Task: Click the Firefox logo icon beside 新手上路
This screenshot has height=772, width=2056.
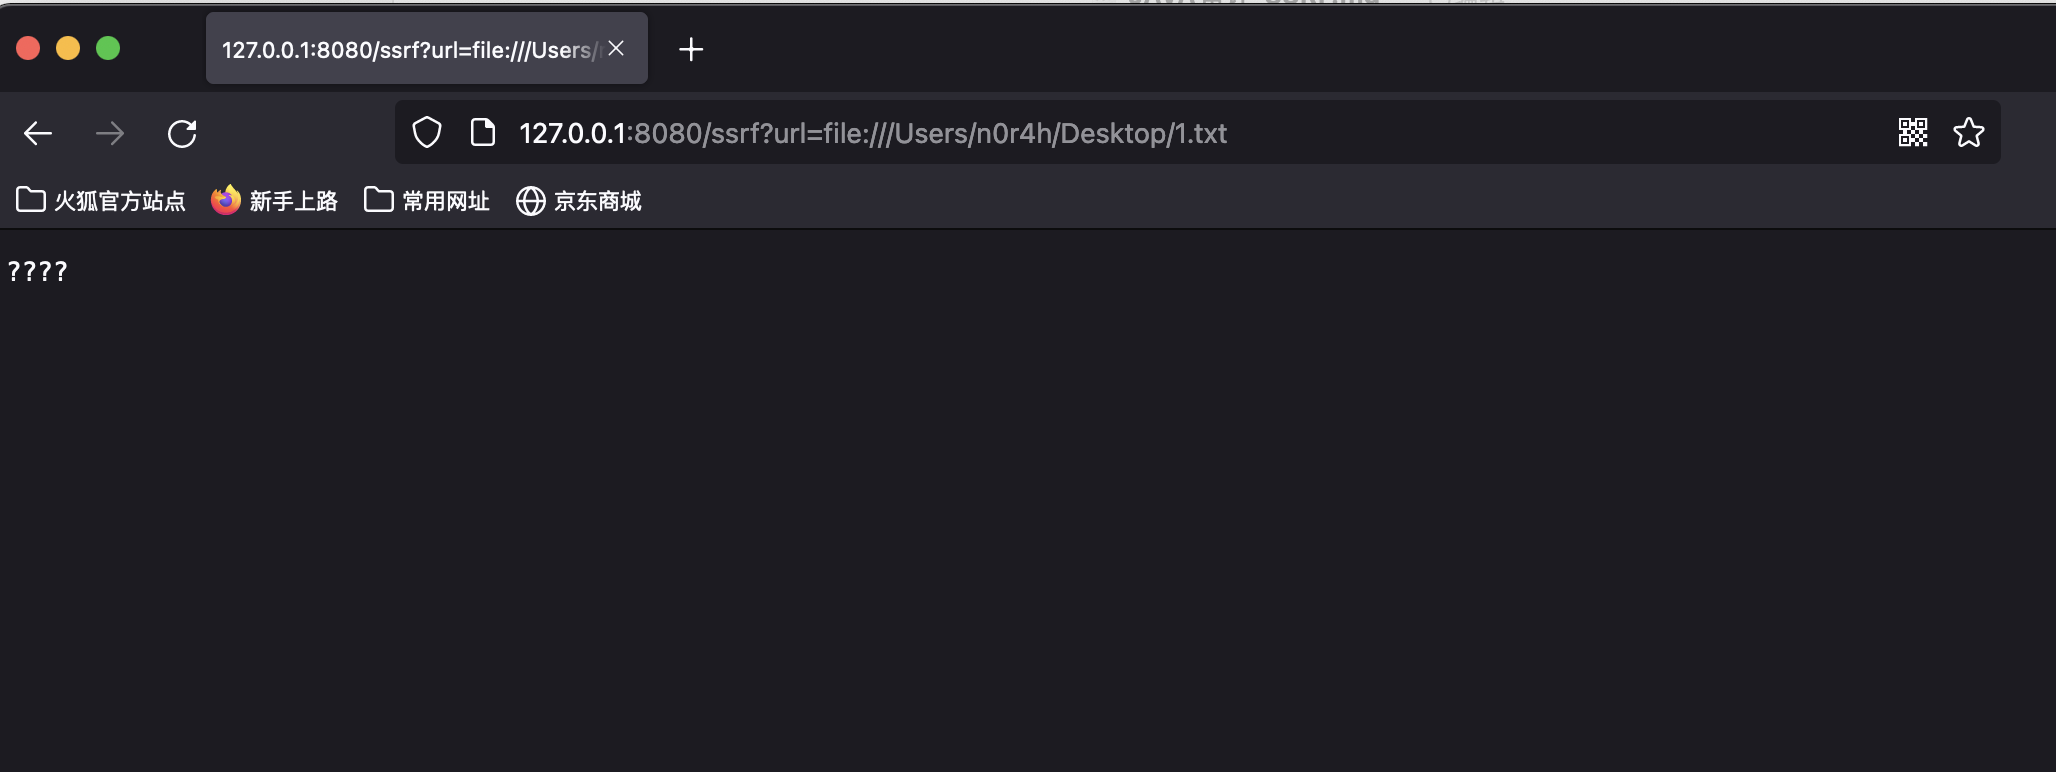Action: click(x=224, y=200)
